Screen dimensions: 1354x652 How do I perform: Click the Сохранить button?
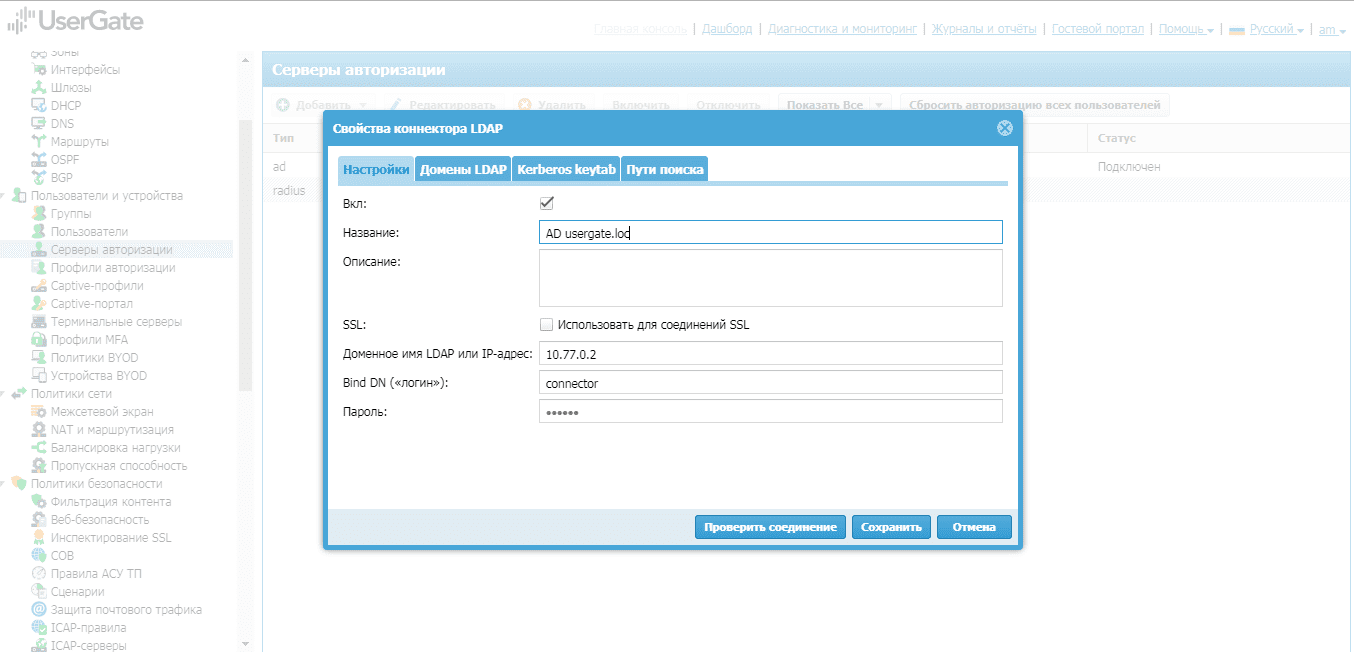point(891,527)
